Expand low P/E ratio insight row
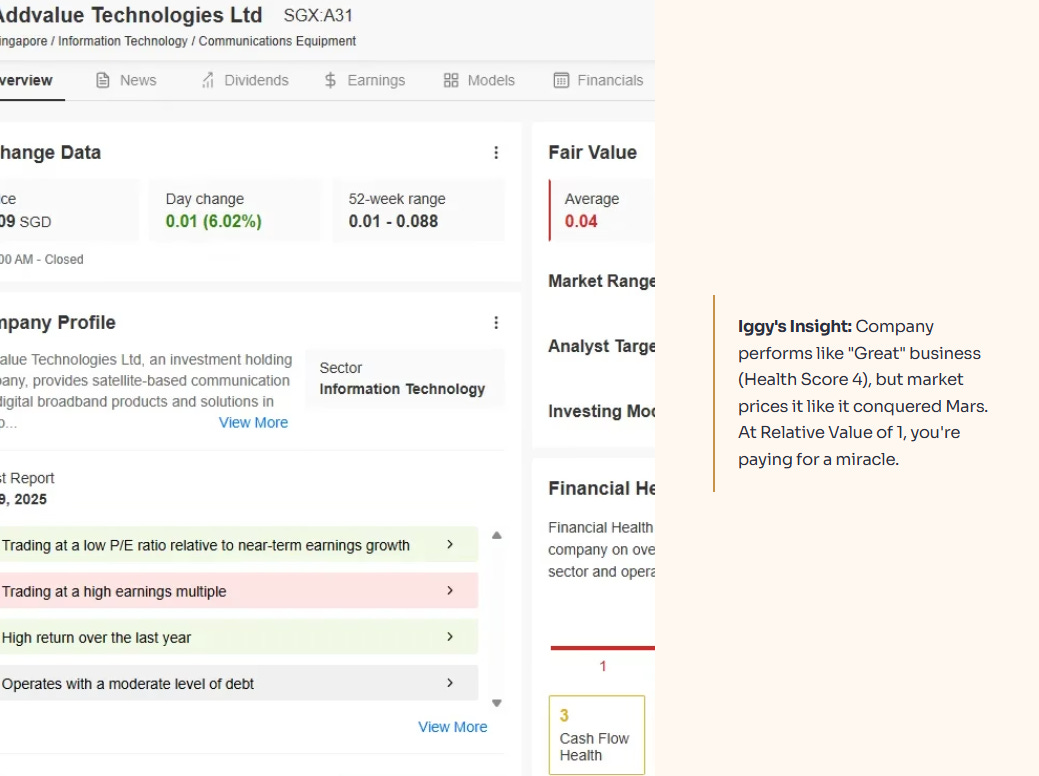 click(x=239, y=545)
